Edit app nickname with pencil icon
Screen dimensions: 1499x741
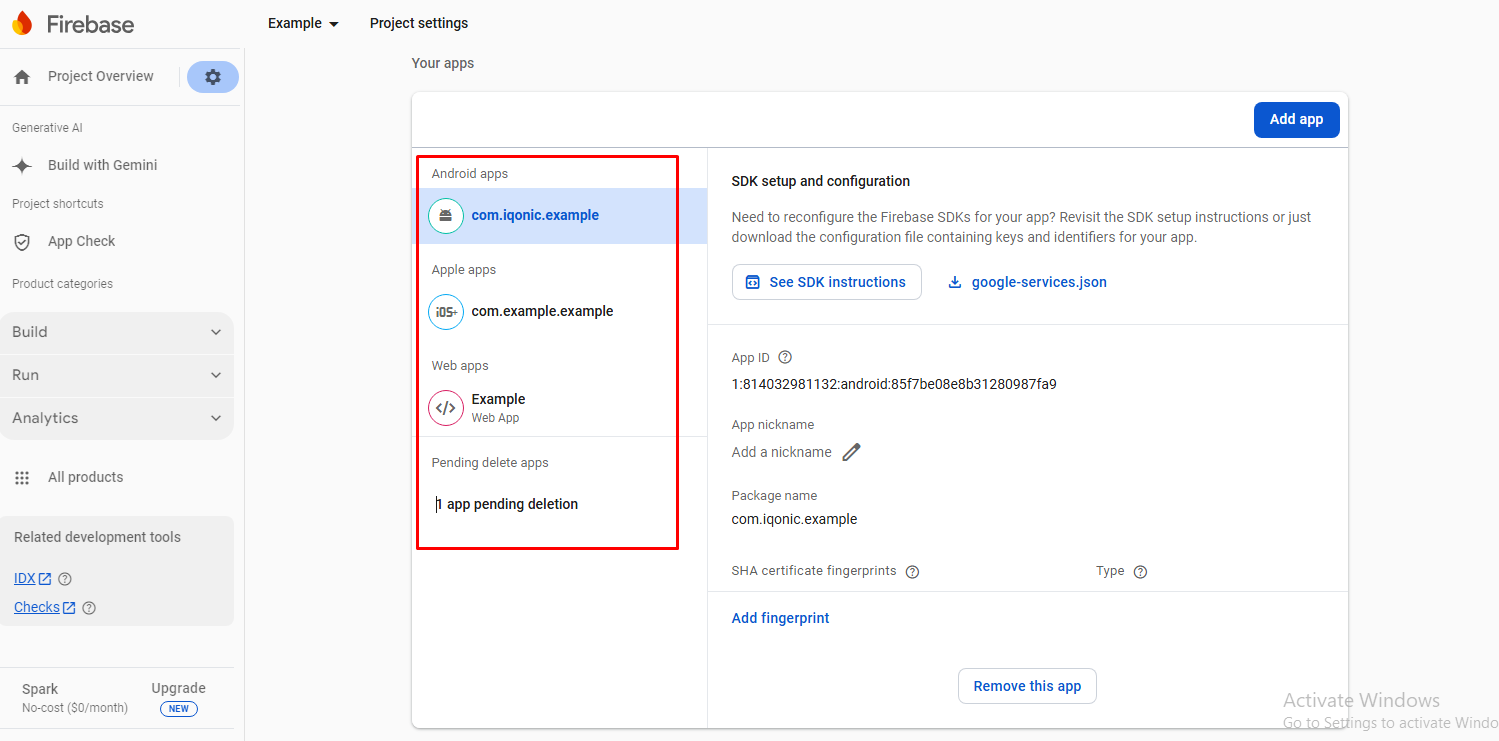851,452
